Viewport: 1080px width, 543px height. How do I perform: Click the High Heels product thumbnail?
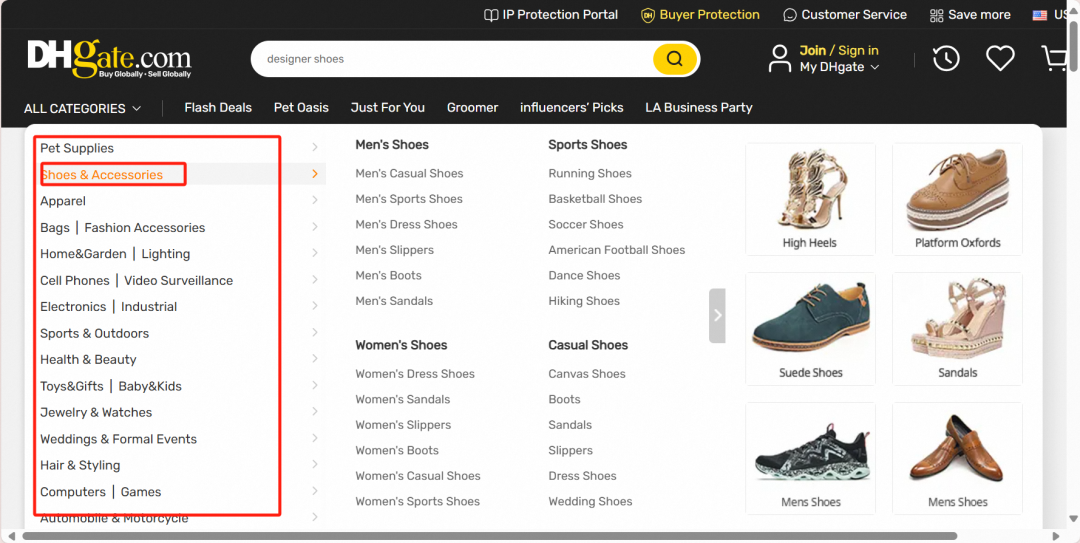pyautogui.click(x=810, y=198)
